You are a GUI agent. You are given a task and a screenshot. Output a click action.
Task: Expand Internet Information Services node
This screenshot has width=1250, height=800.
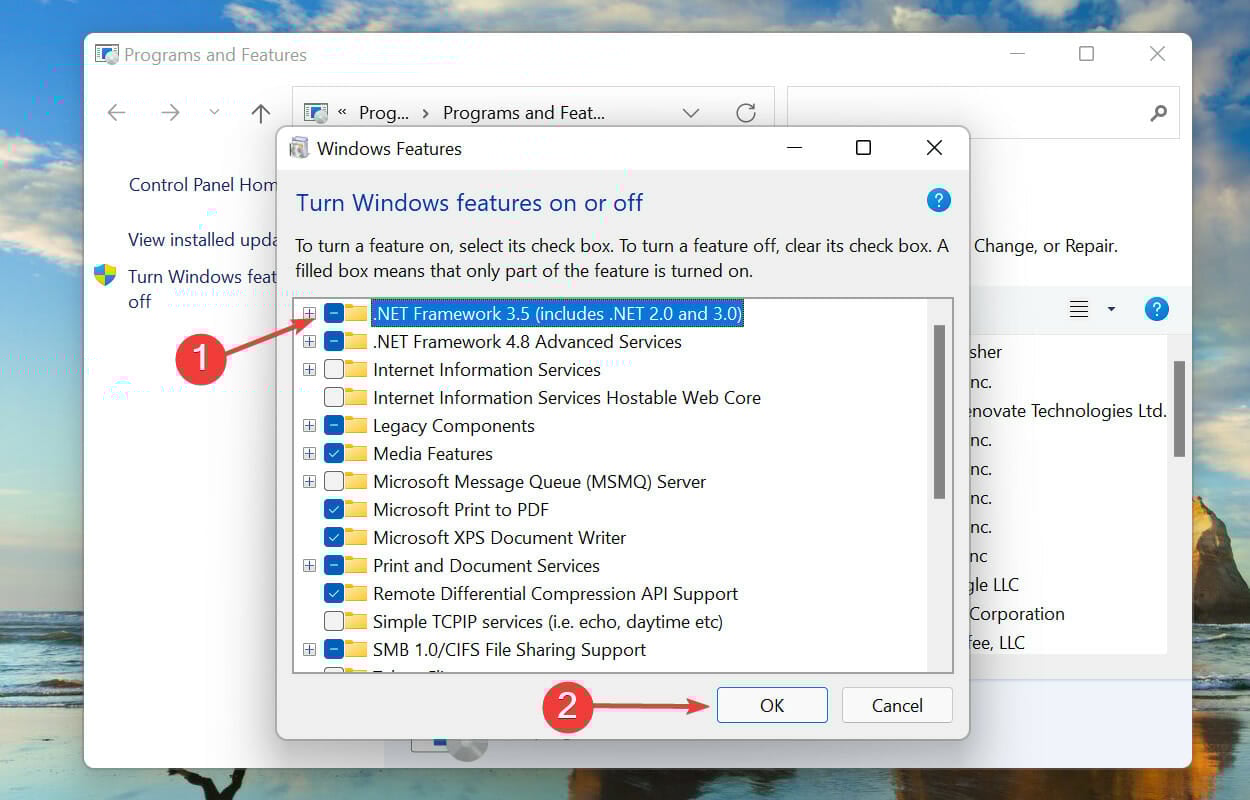[309, 369]
